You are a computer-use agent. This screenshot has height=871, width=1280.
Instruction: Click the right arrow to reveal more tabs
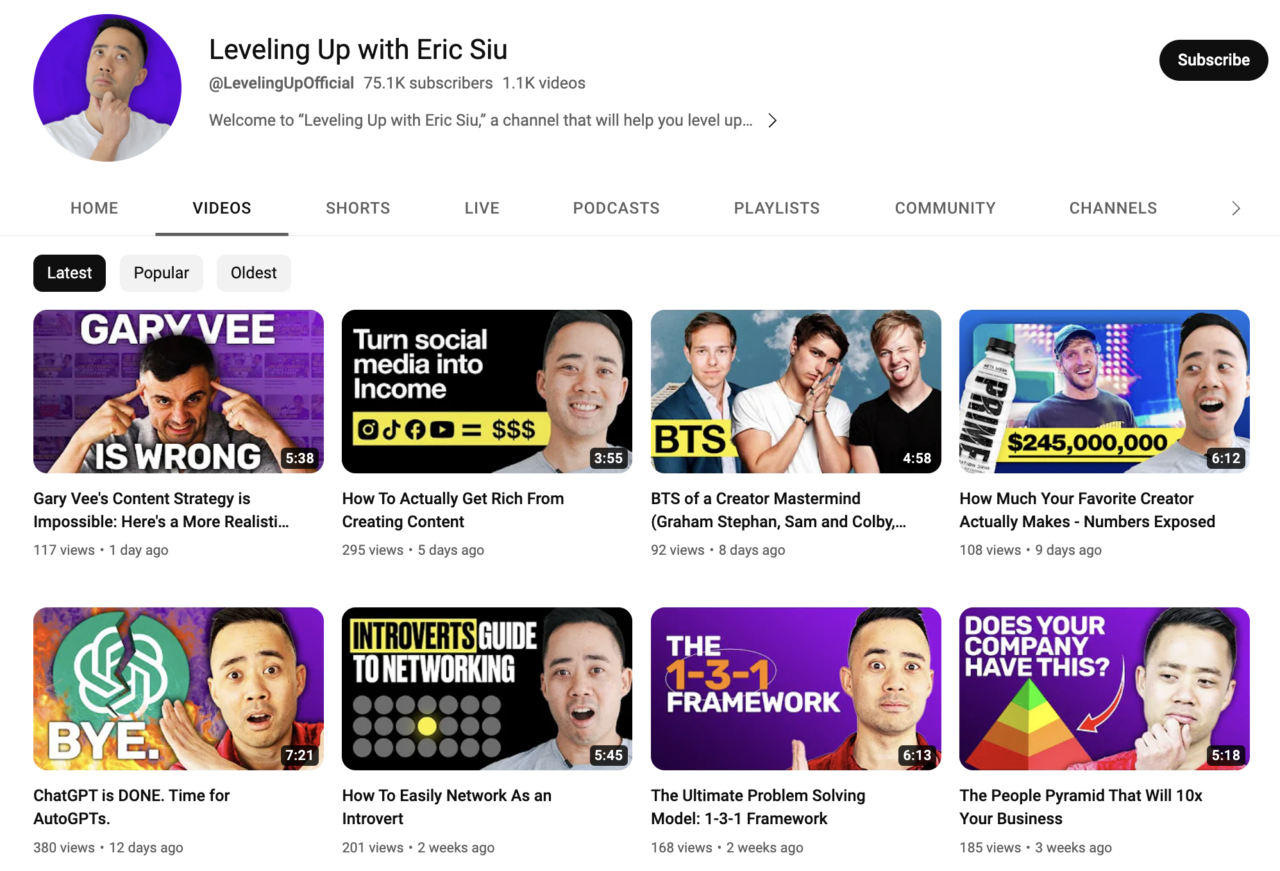[1236, 208]
